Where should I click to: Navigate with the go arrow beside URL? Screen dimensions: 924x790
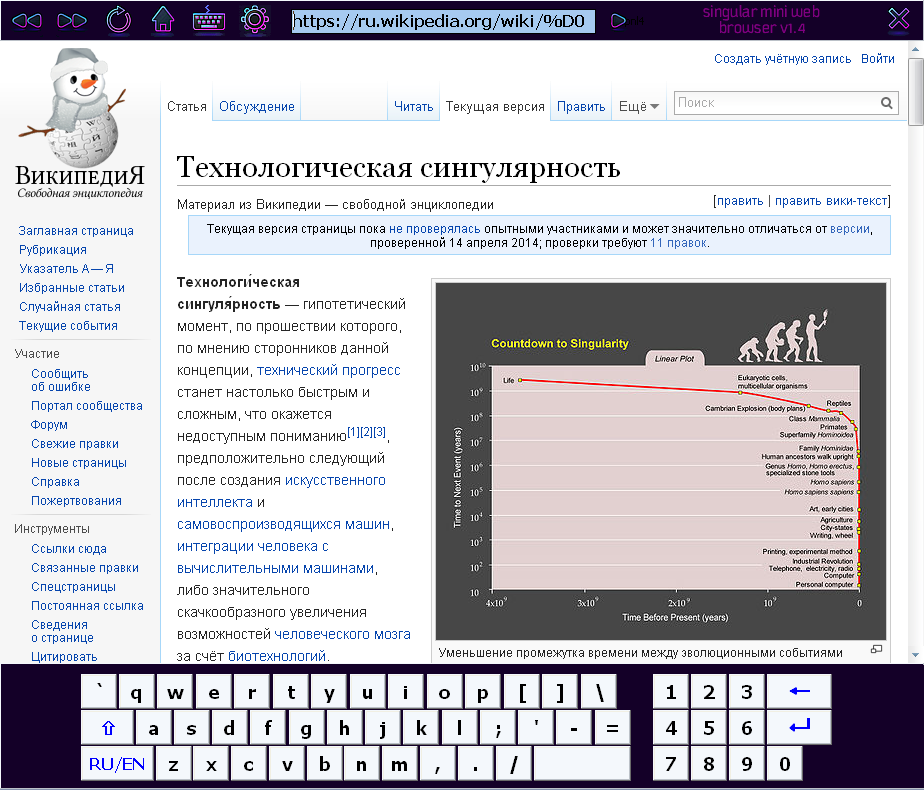coord(618,21)
